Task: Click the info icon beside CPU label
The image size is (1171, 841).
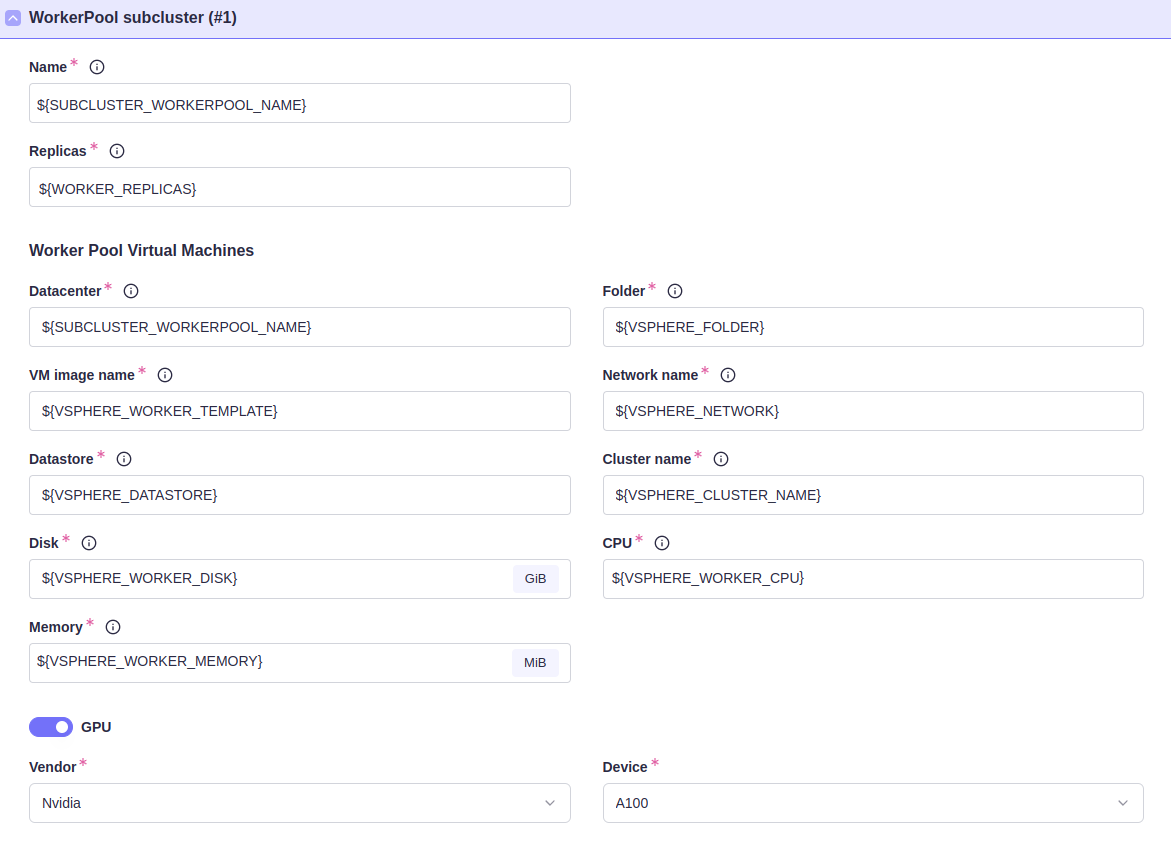Action: [x=662, y=543]
